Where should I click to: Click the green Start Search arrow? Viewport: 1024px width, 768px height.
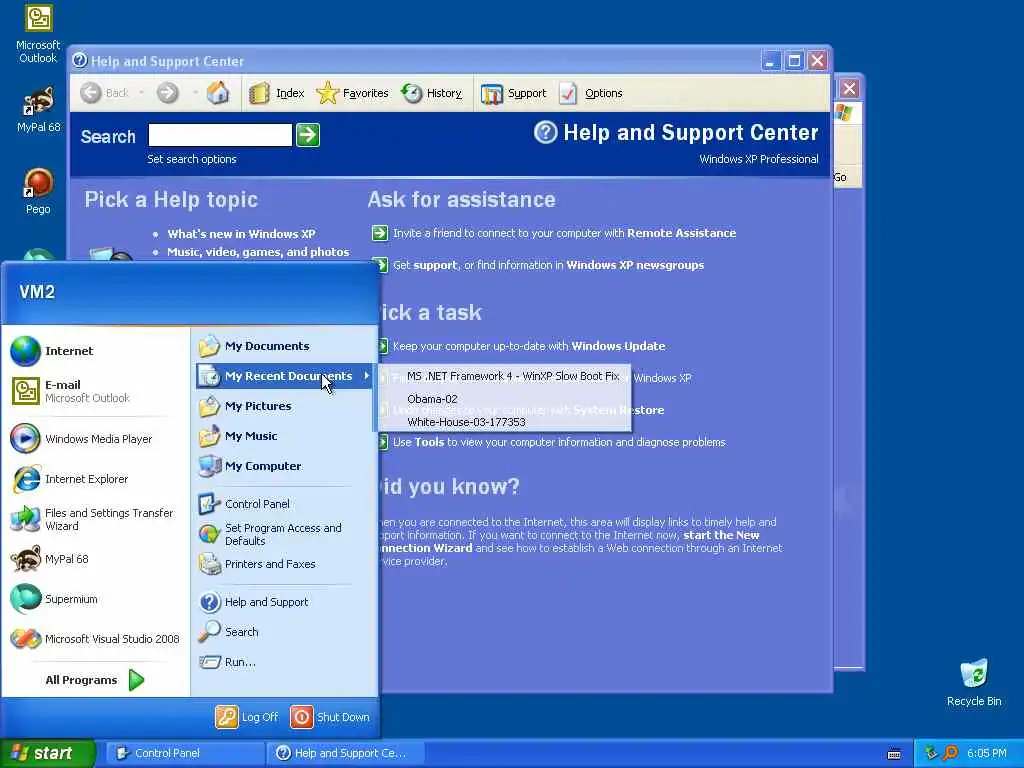308,135
